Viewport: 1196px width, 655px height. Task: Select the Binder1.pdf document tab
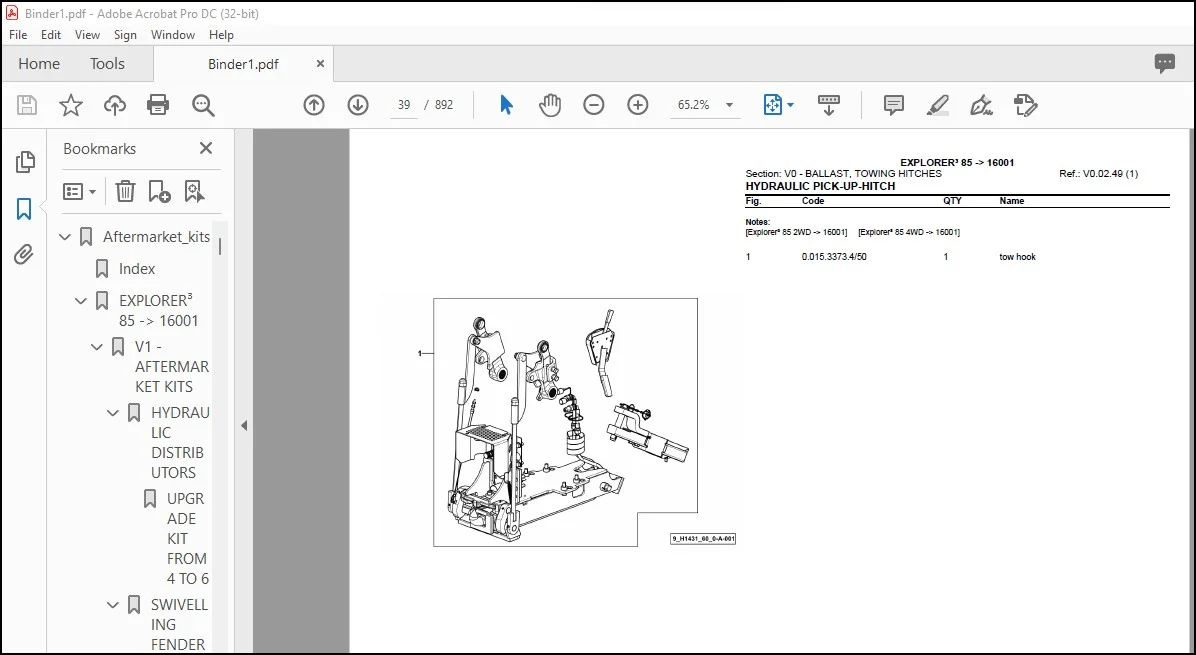pyautogui.click(x=243, y=65)
